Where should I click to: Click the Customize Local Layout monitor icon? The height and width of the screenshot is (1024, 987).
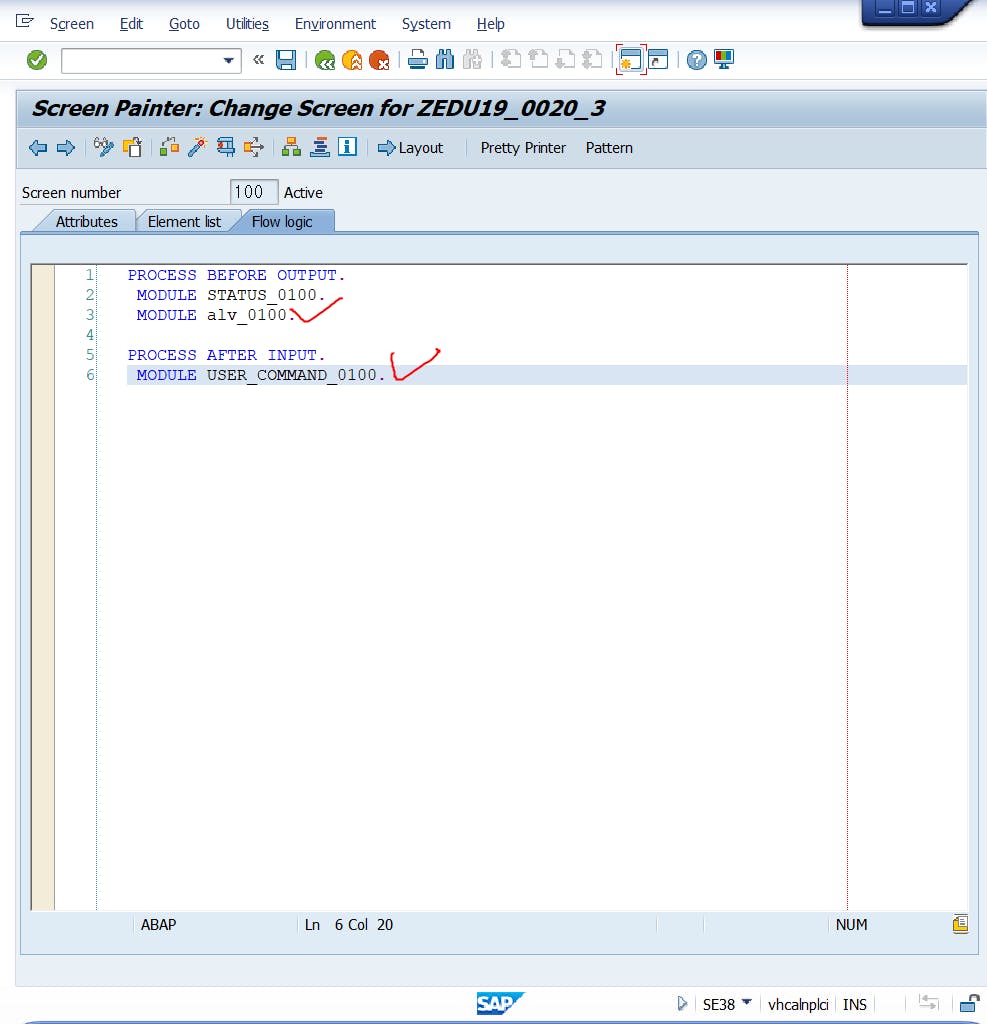(724, 60)
